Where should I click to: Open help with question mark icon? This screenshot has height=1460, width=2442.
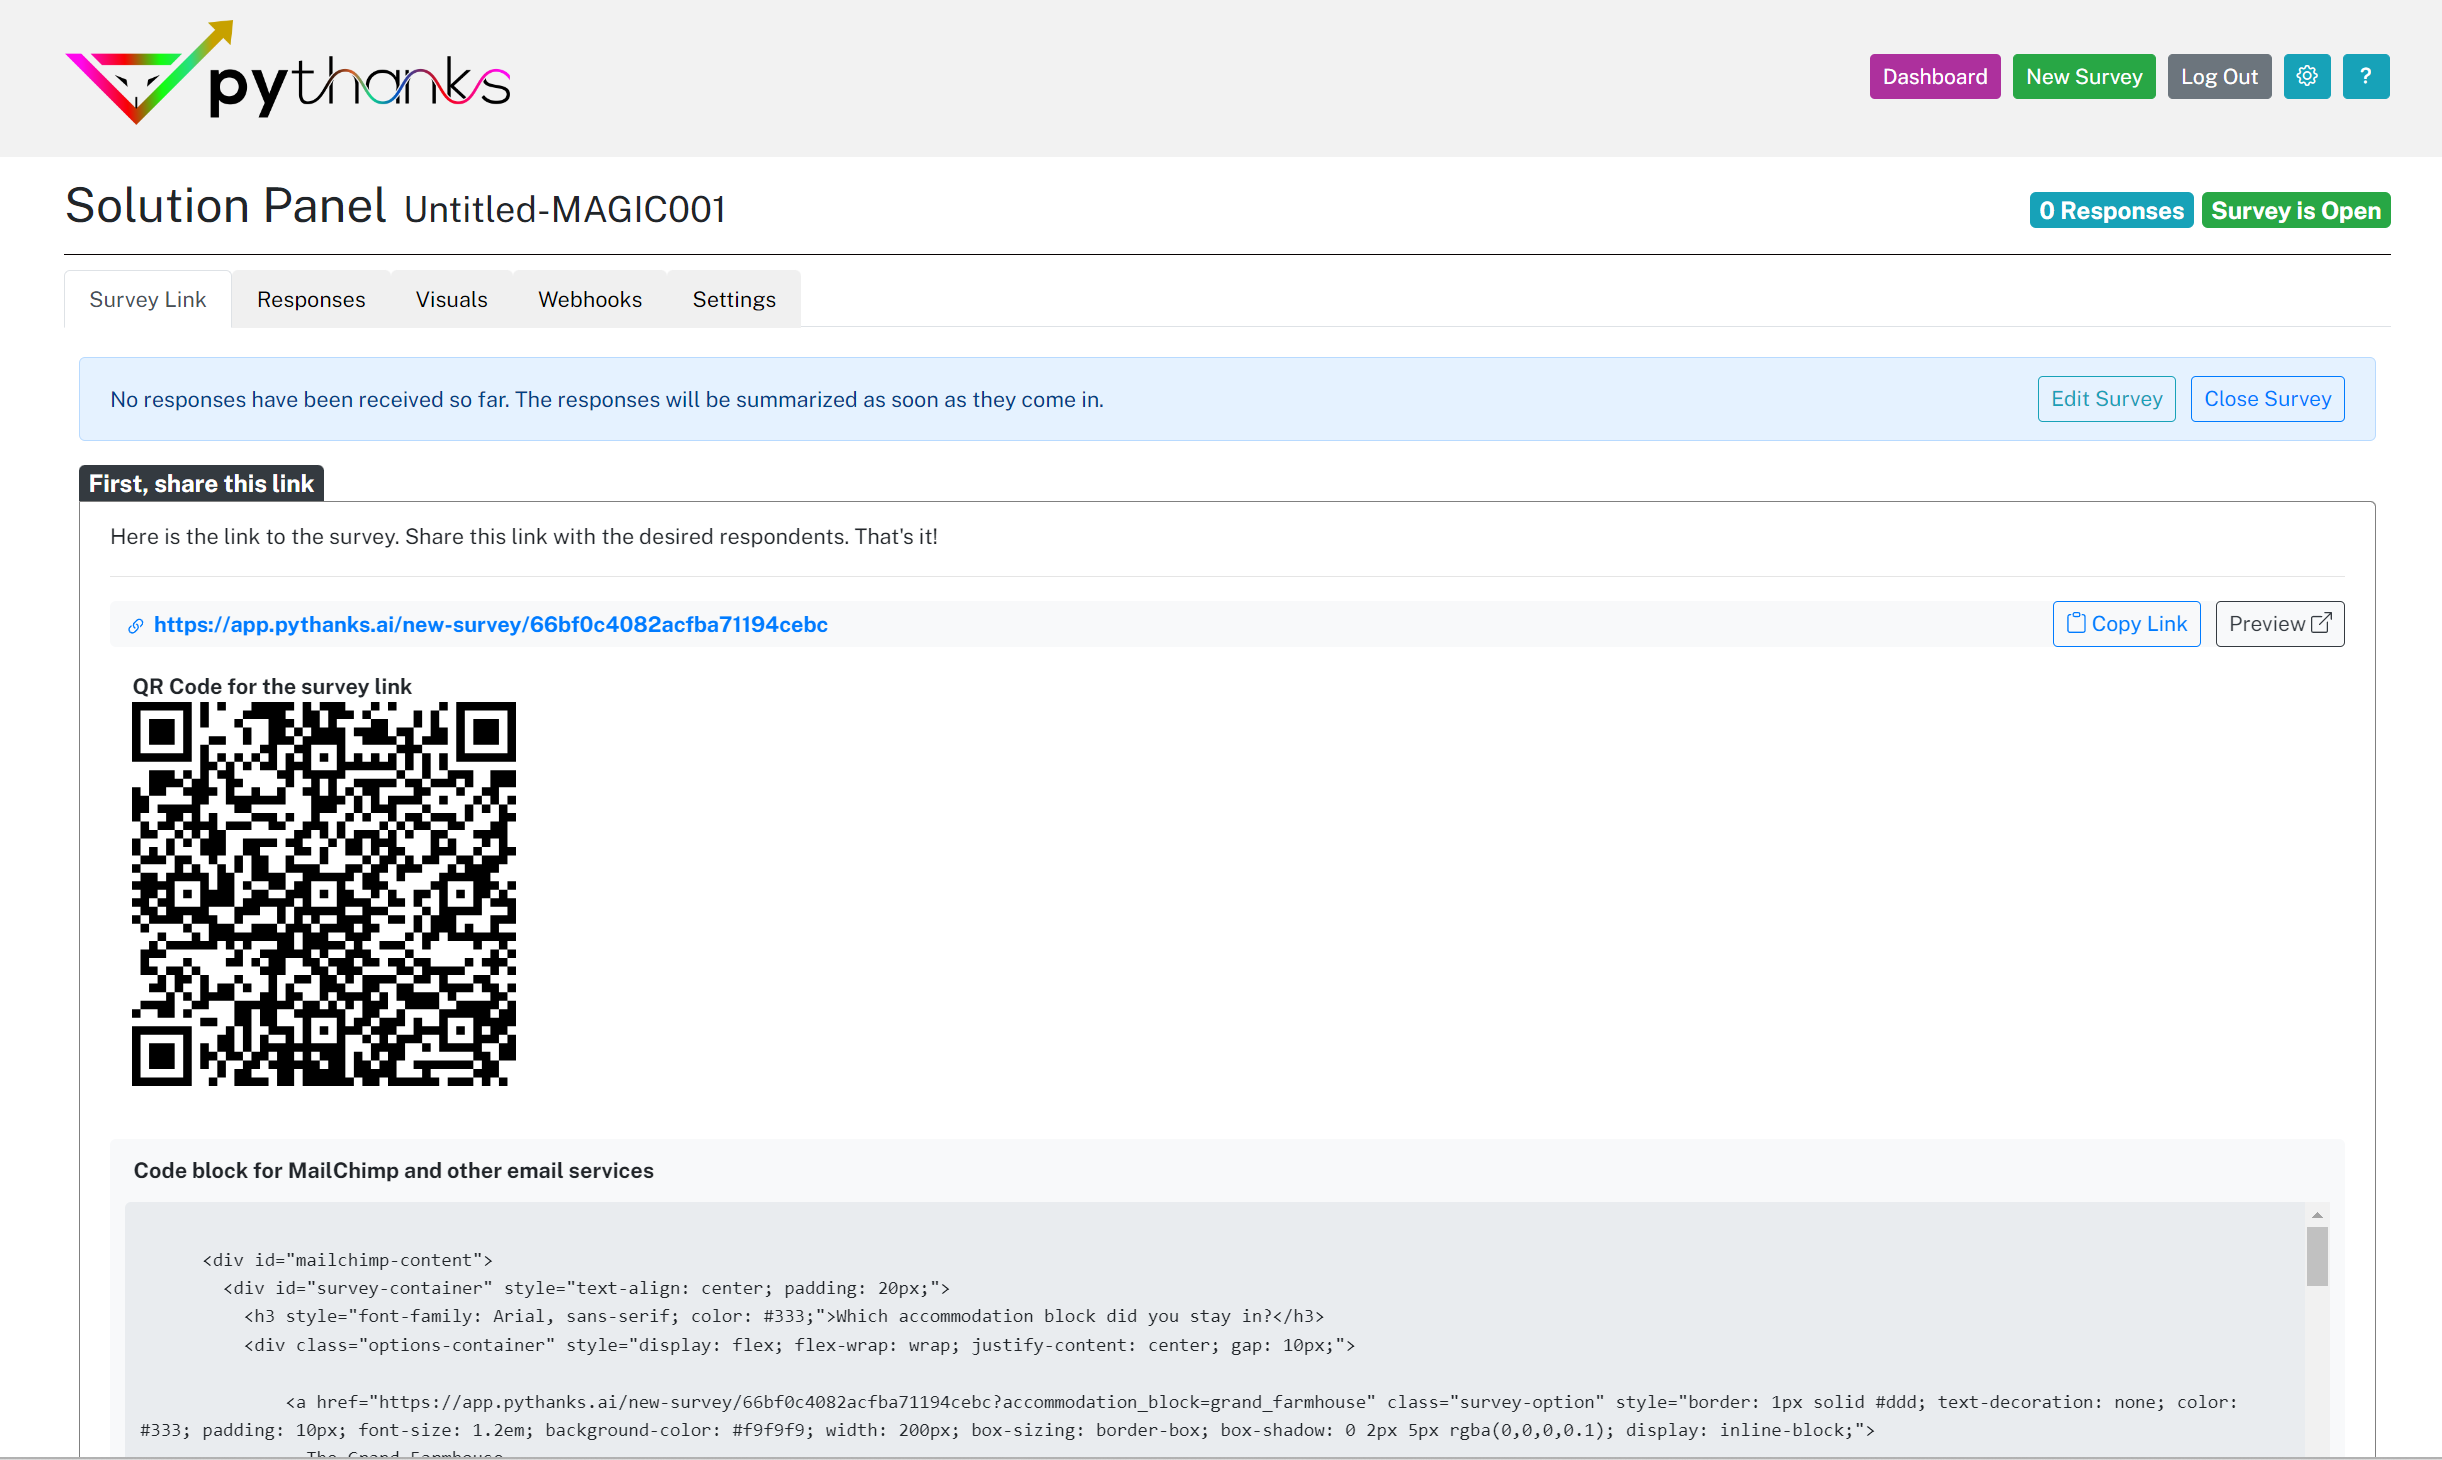2365,76
